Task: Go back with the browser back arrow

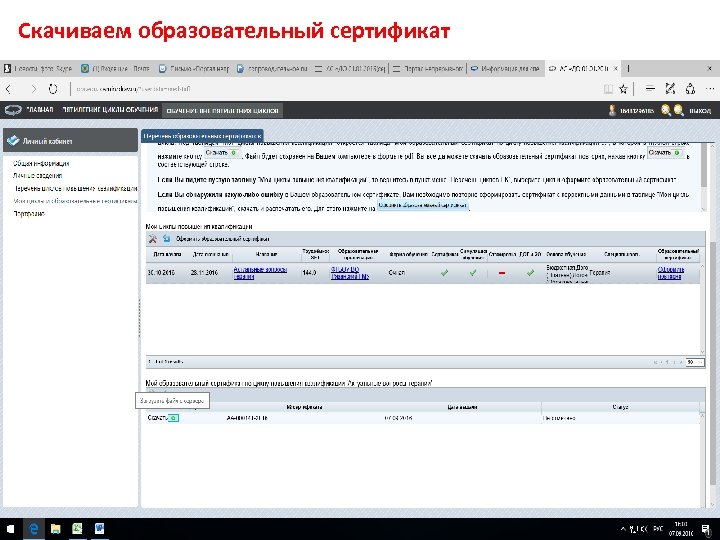Action: tap(8, 89)
